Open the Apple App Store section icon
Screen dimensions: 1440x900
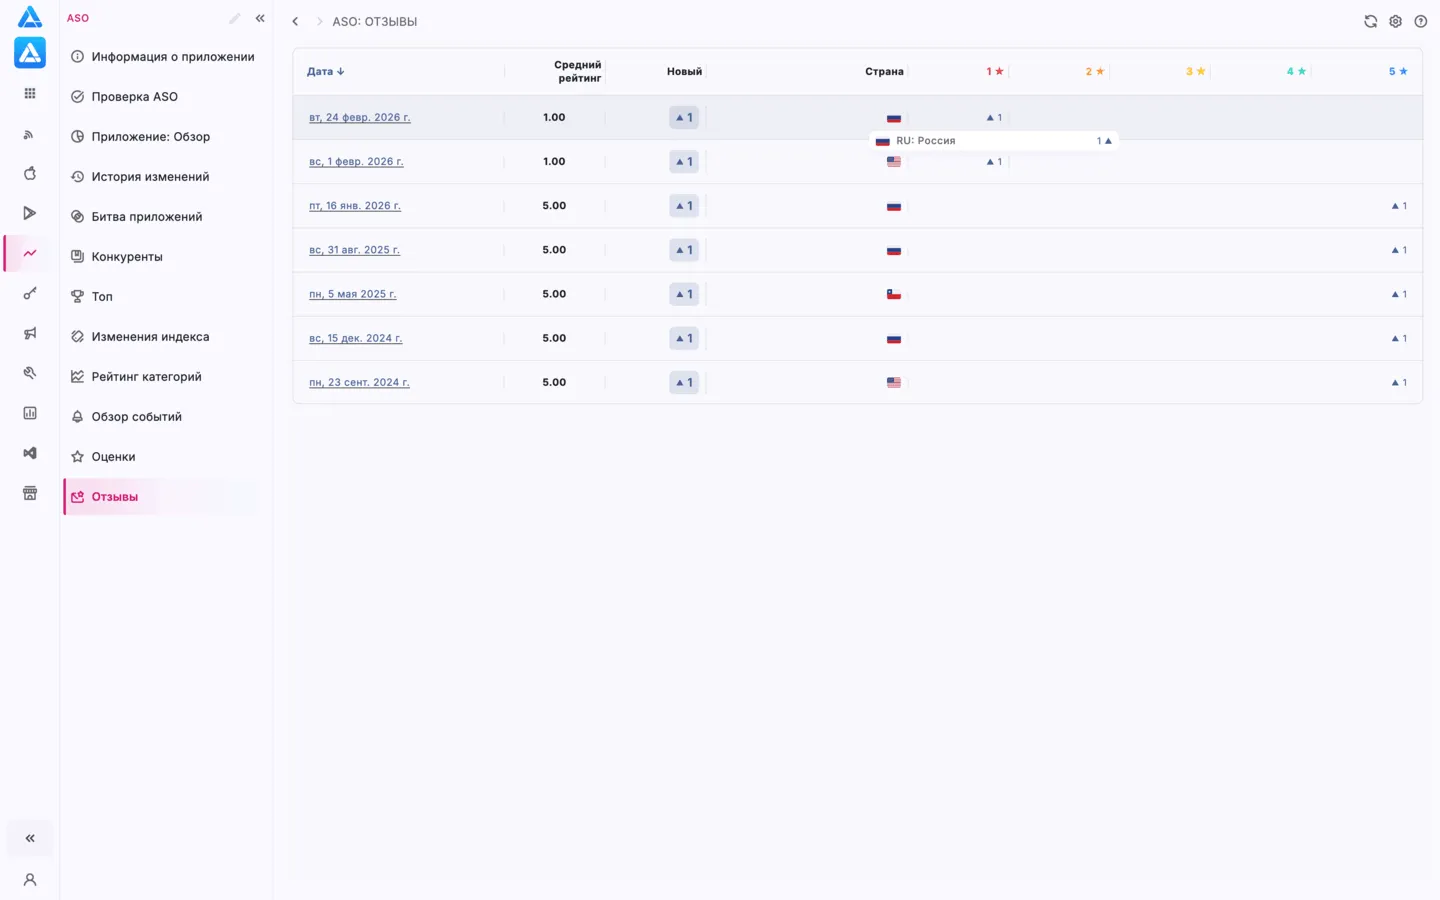(30, 173)
